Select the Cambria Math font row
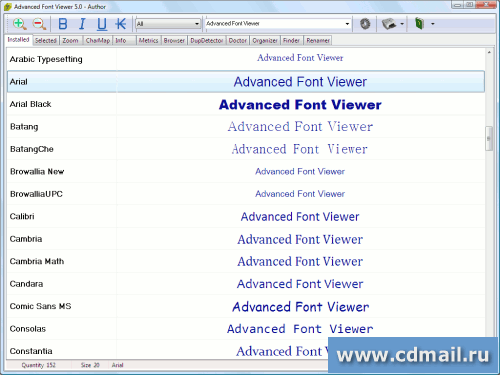Viewport: 500px width, 375px height. coord(246,261)
